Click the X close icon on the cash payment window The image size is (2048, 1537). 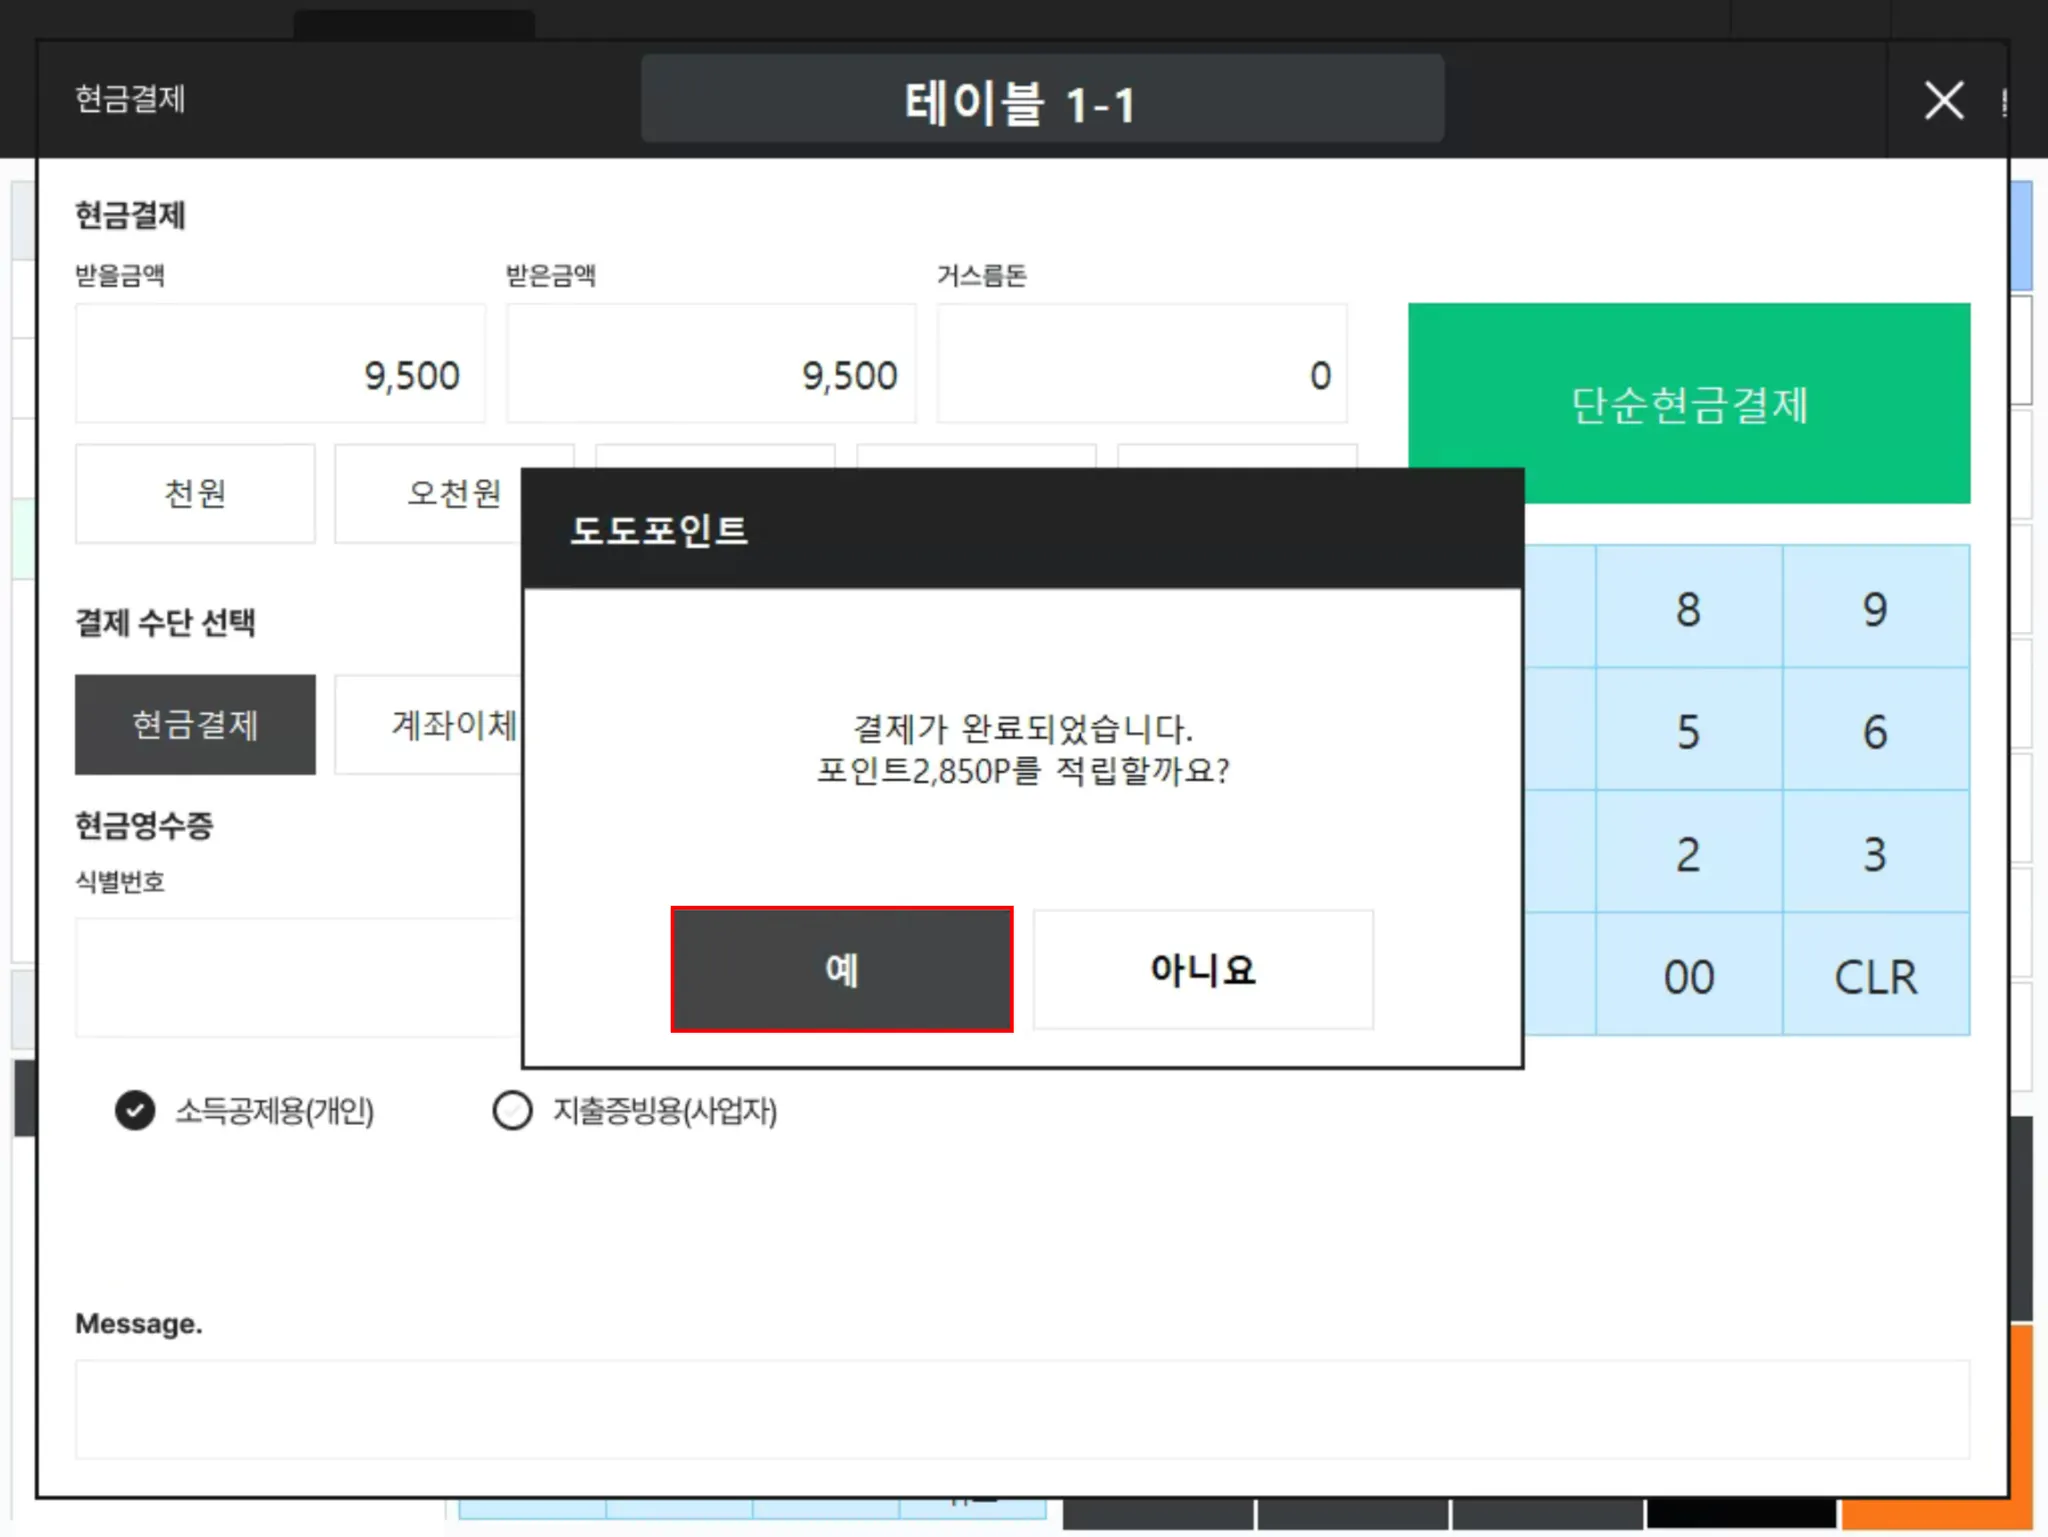(x=1943, y=100)
